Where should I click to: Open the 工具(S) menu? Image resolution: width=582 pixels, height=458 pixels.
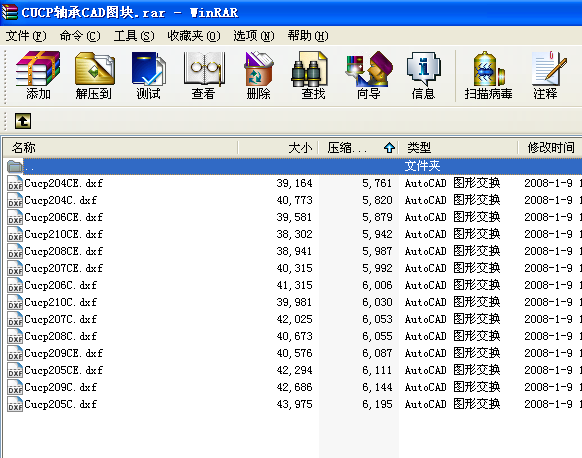(x=134, y=36)
